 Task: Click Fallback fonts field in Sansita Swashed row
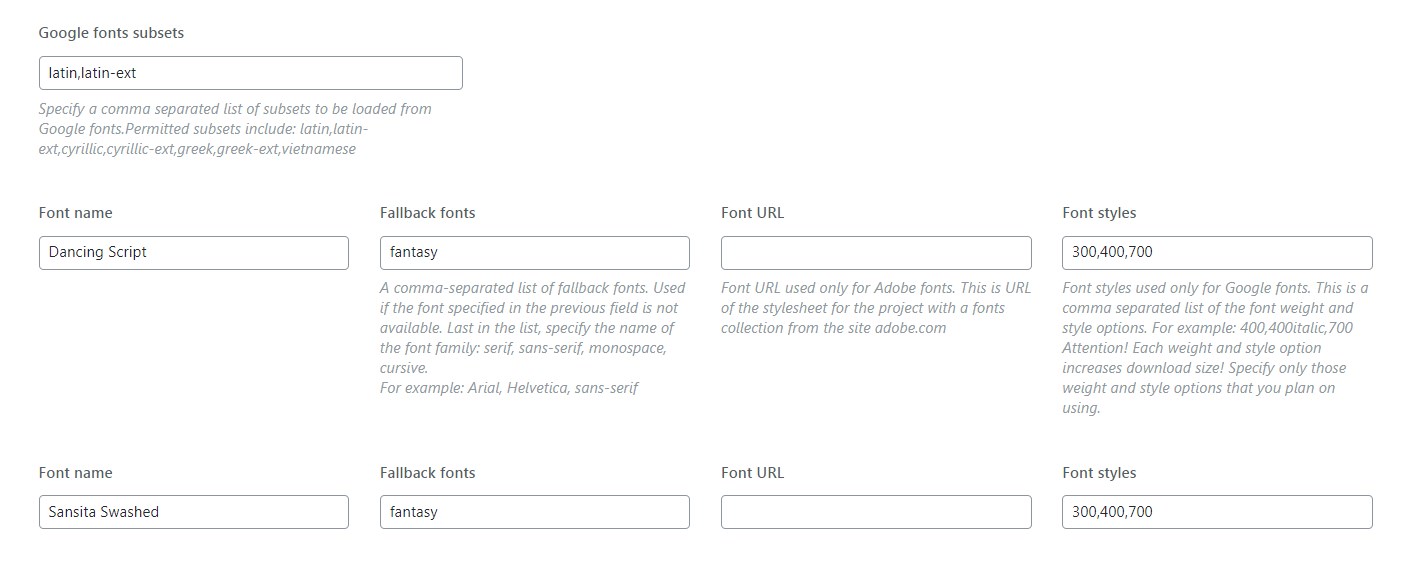coord(535,512)
